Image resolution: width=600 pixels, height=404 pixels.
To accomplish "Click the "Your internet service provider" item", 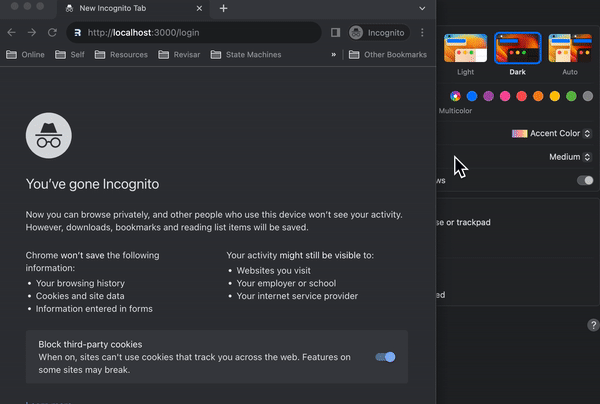I will (x=297, y=296).
